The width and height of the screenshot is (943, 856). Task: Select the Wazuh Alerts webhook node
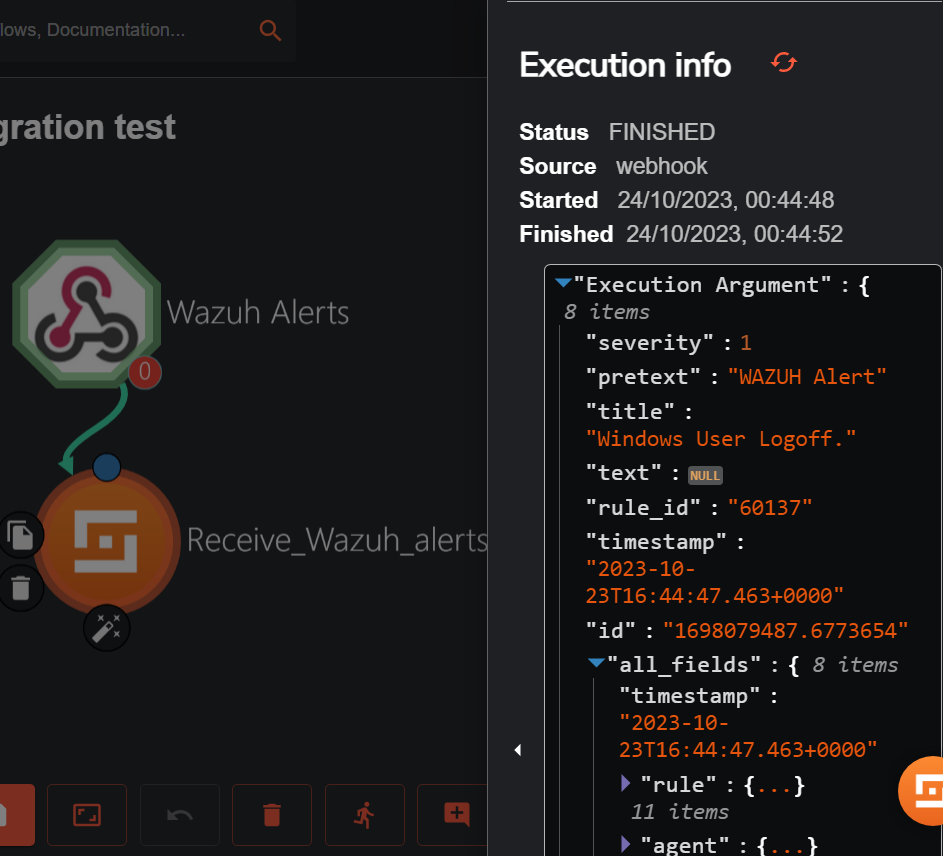[x=87, y=314]
